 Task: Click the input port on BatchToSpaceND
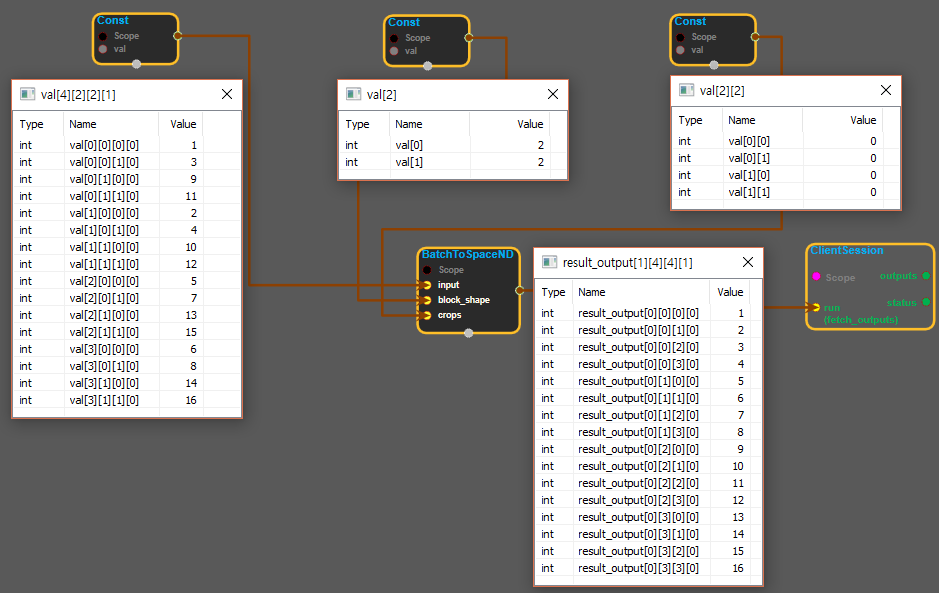428,285
